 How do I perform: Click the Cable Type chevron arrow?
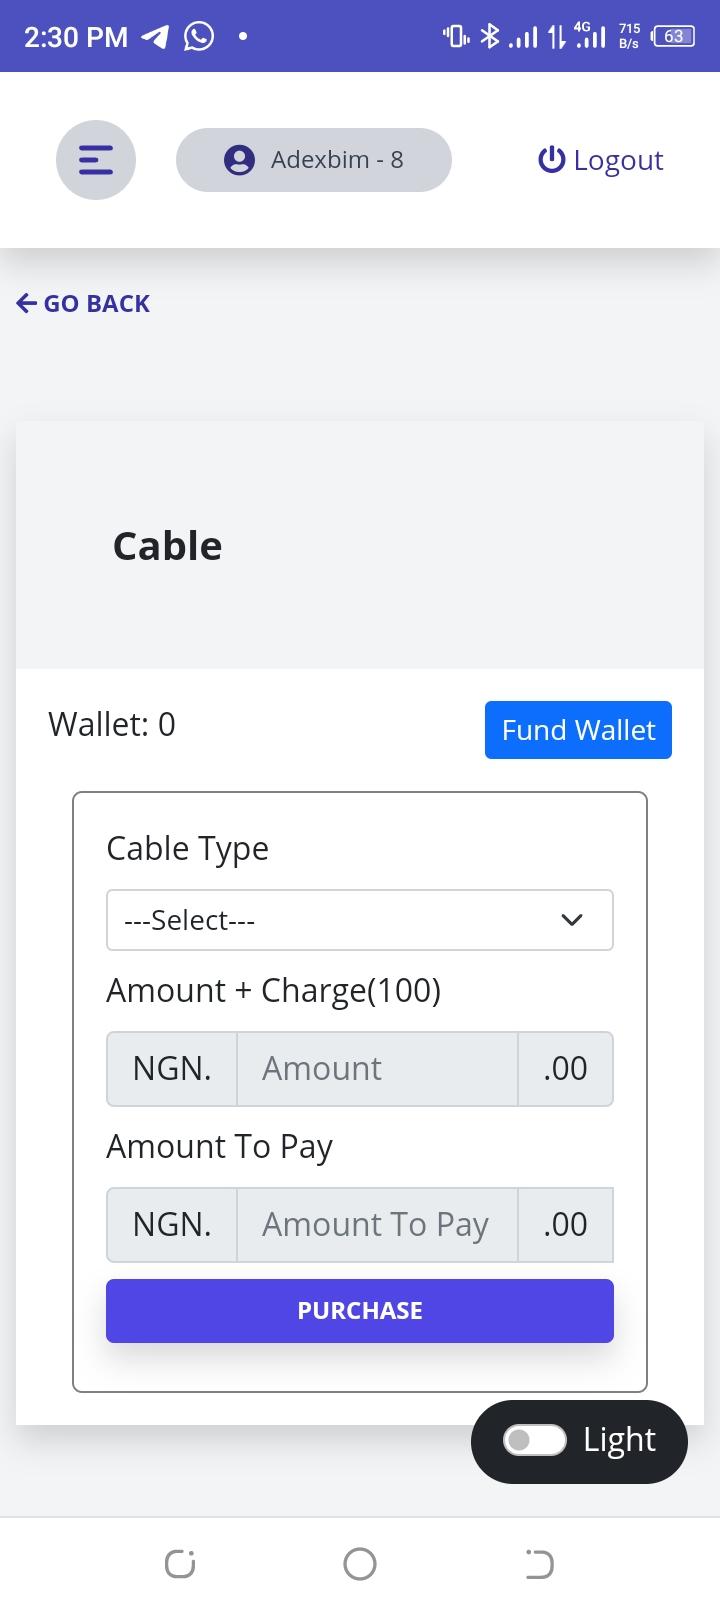click(x=572, y=920)
